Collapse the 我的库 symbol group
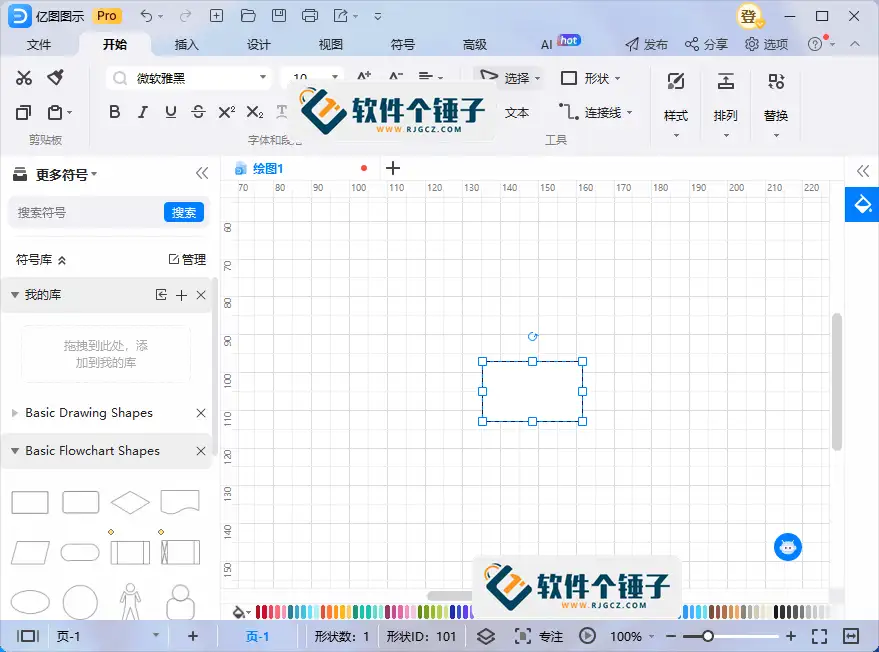 point(12,295)
